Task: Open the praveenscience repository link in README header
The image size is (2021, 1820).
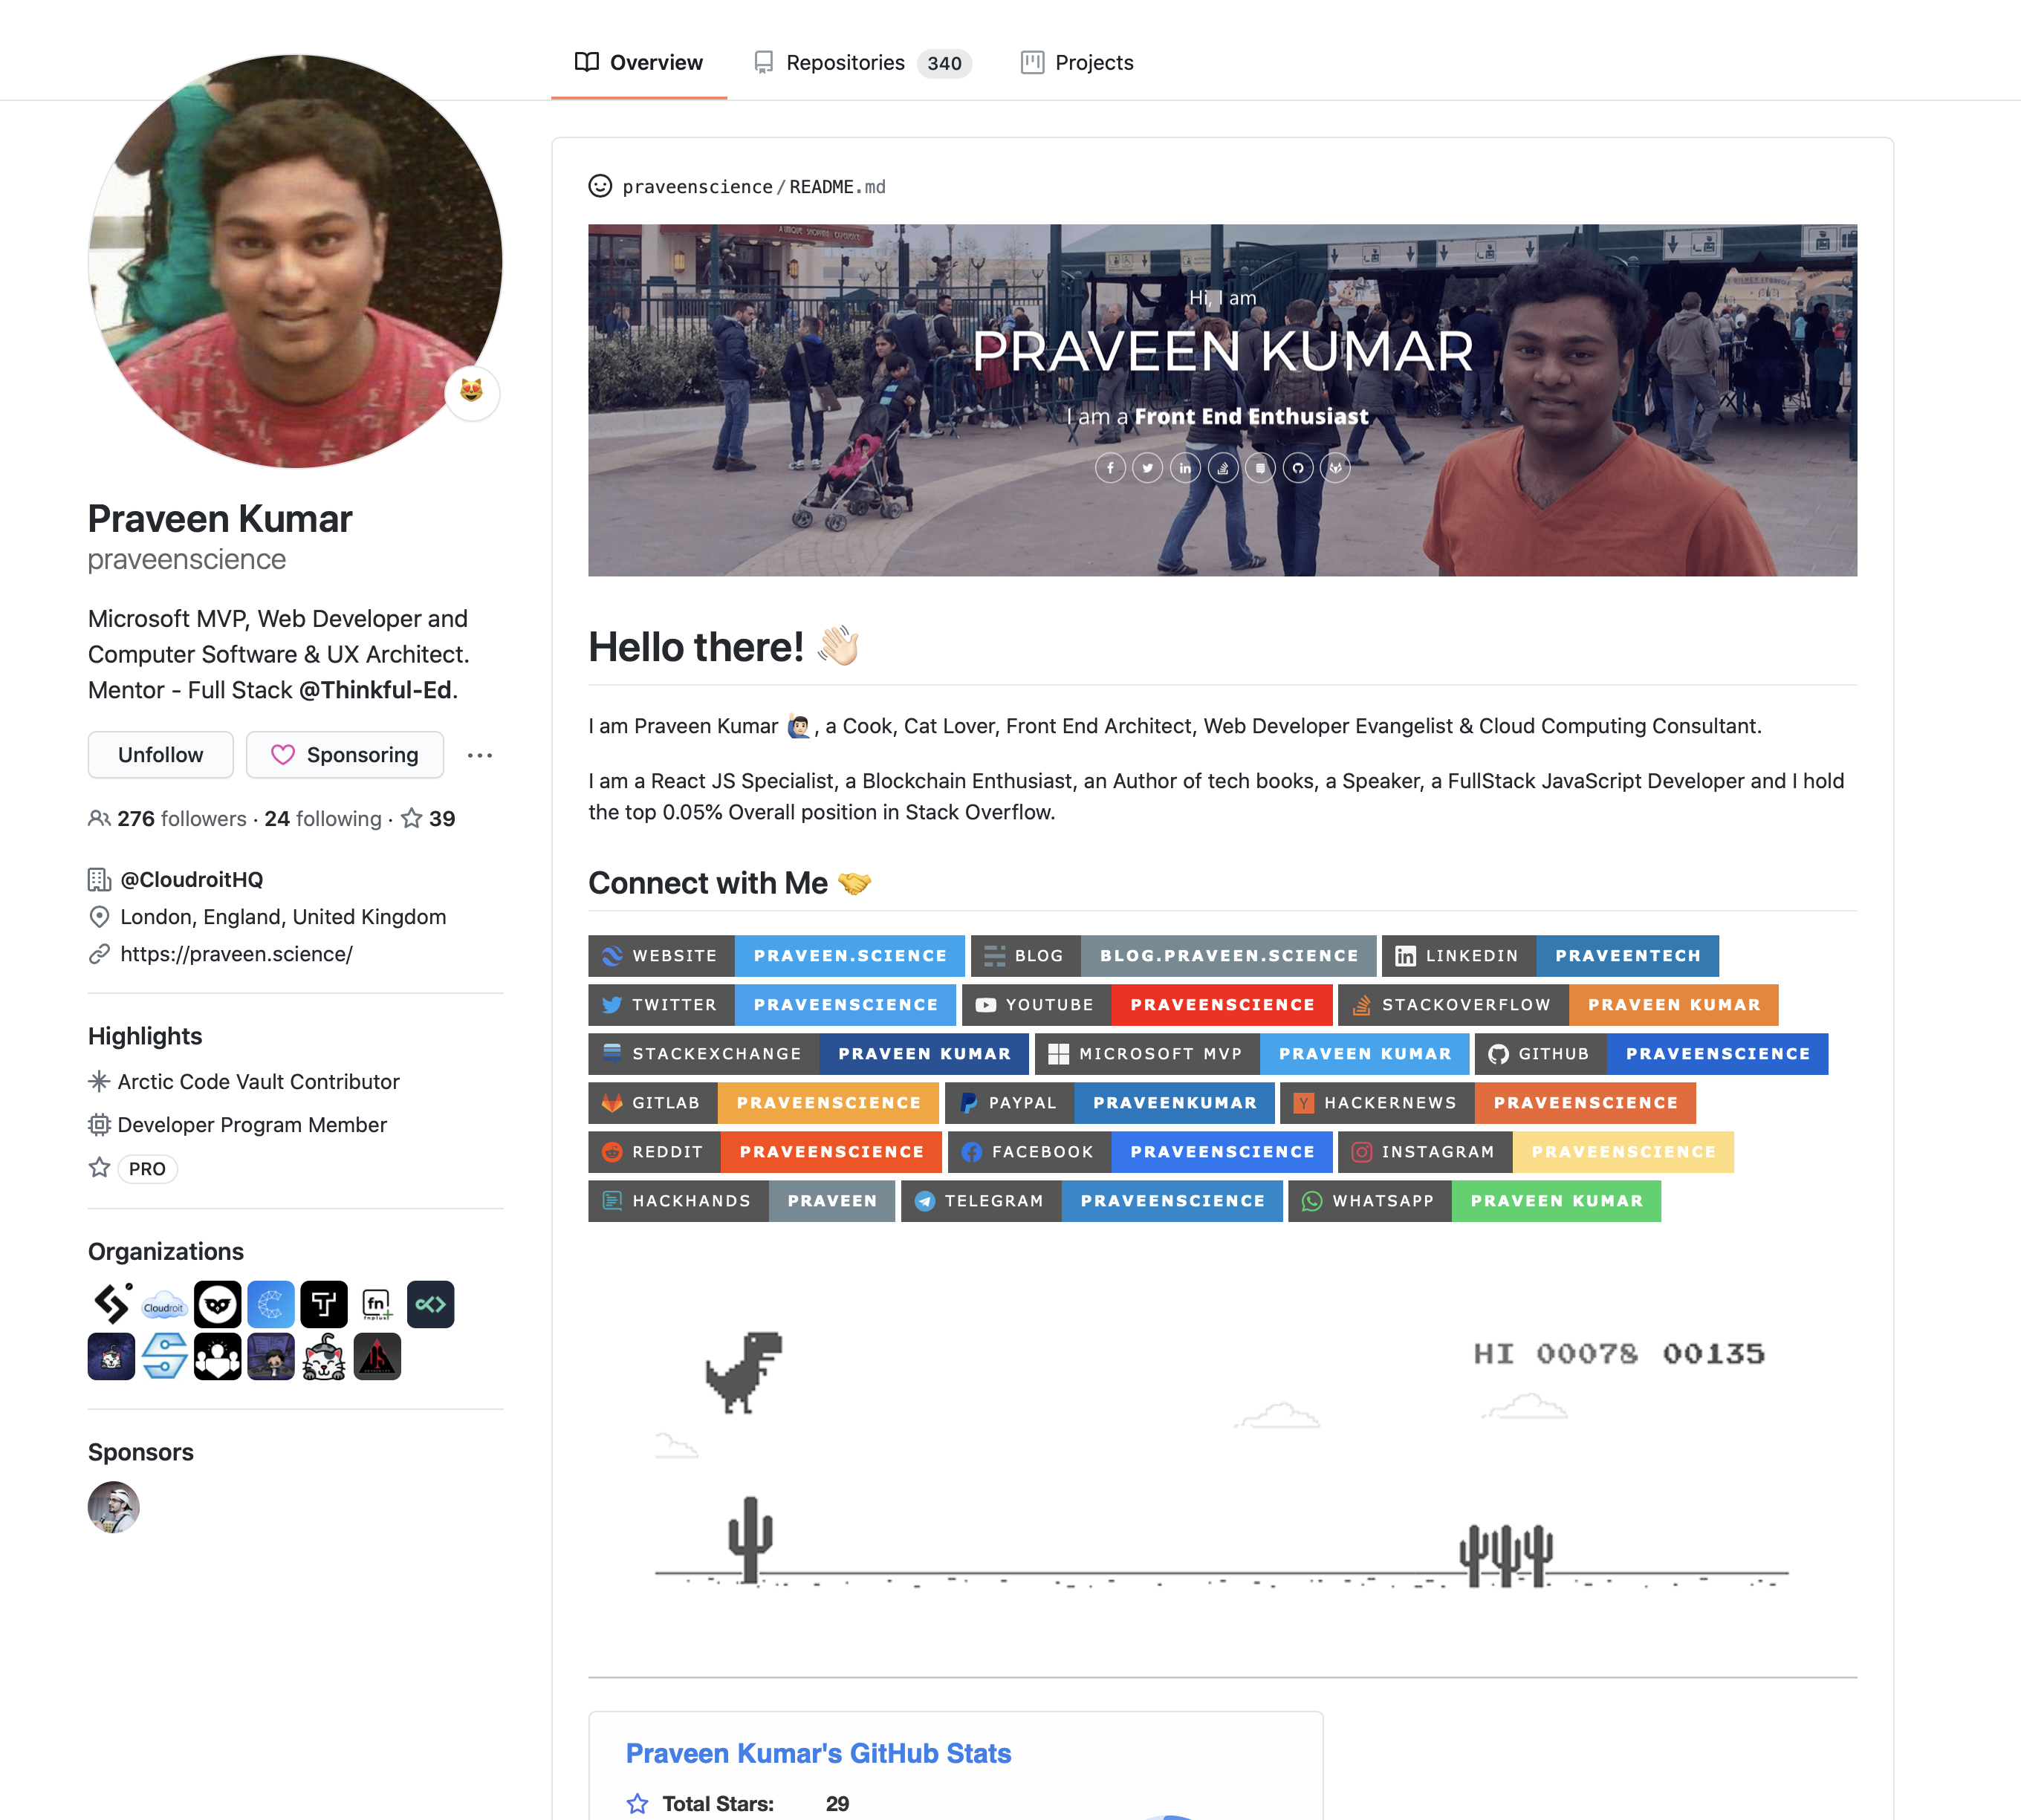Action: click(x=697, y=187)
